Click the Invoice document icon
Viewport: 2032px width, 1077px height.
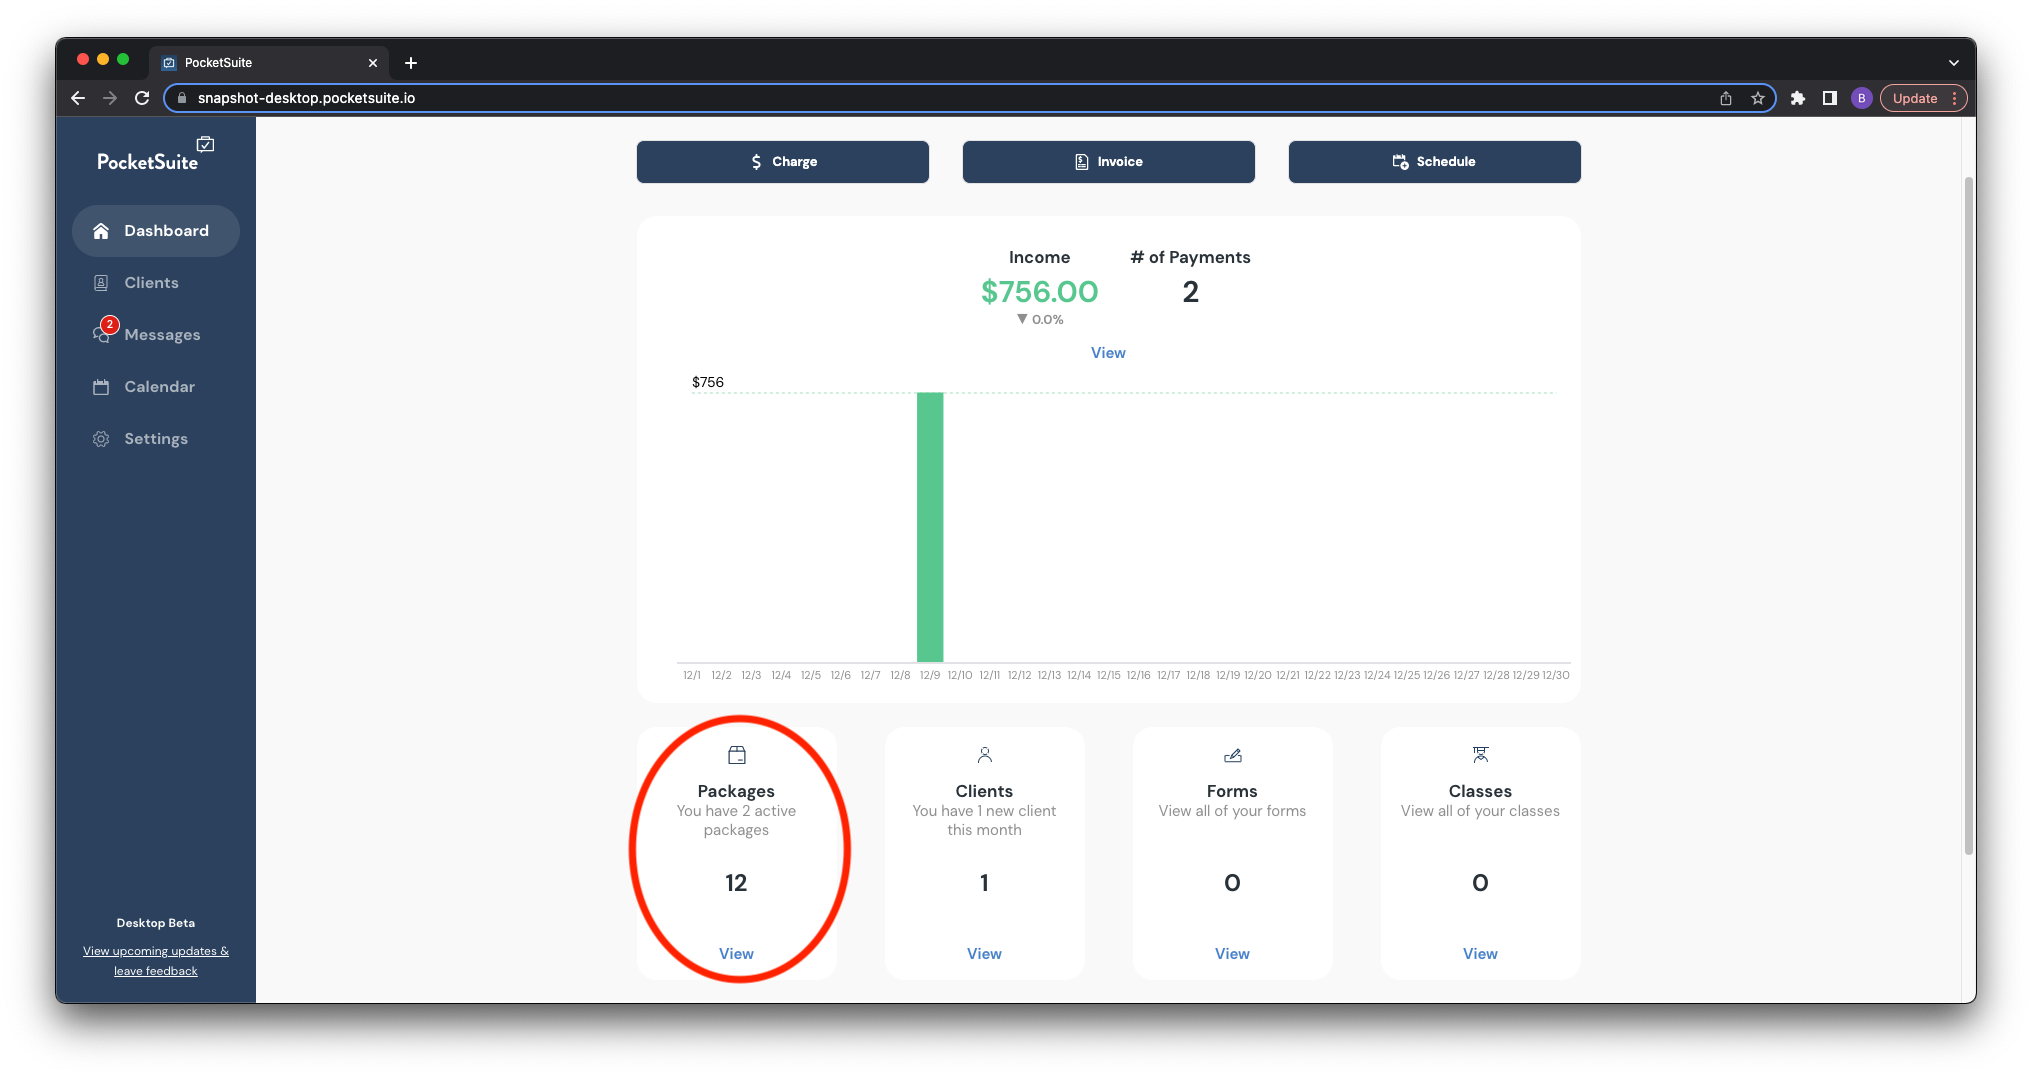1082,162
